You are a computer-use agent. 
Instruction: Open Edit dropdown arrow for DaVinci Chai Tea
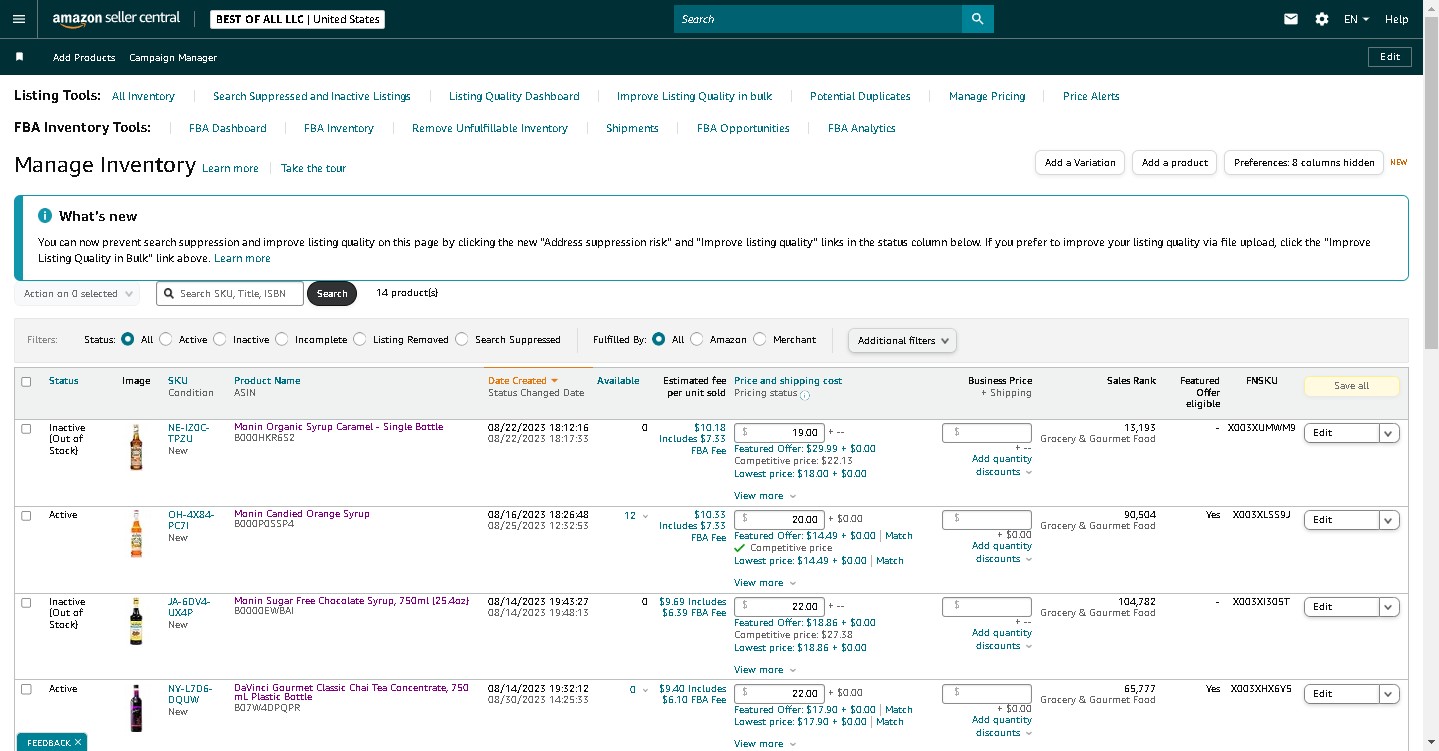tap(1389, 694)
